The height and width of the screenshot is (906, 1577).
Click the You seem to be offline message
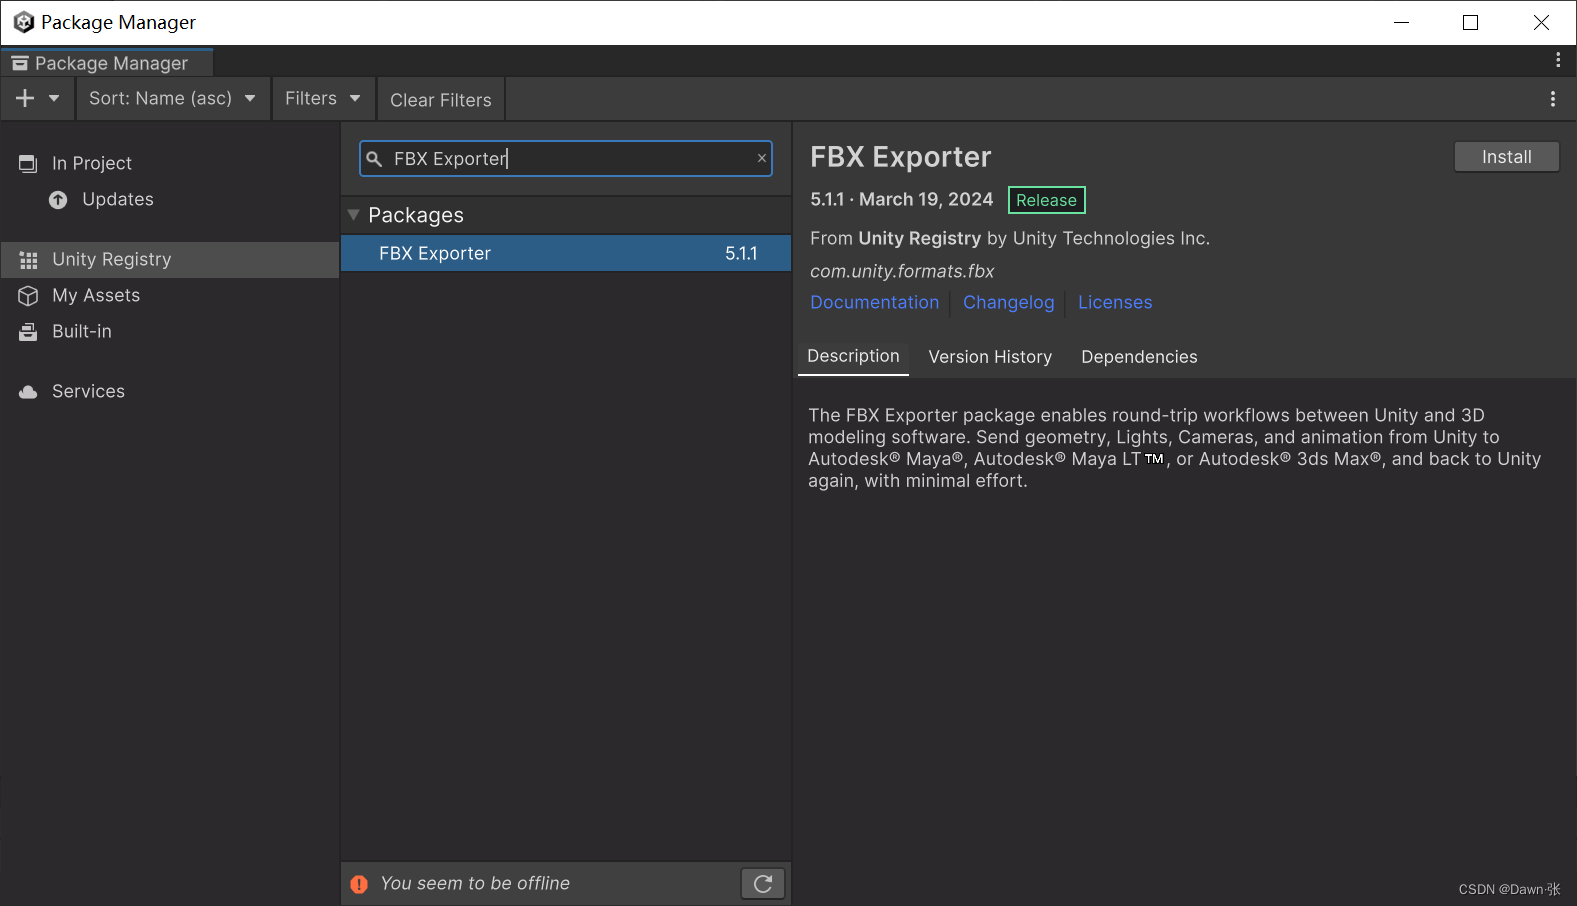475,883
